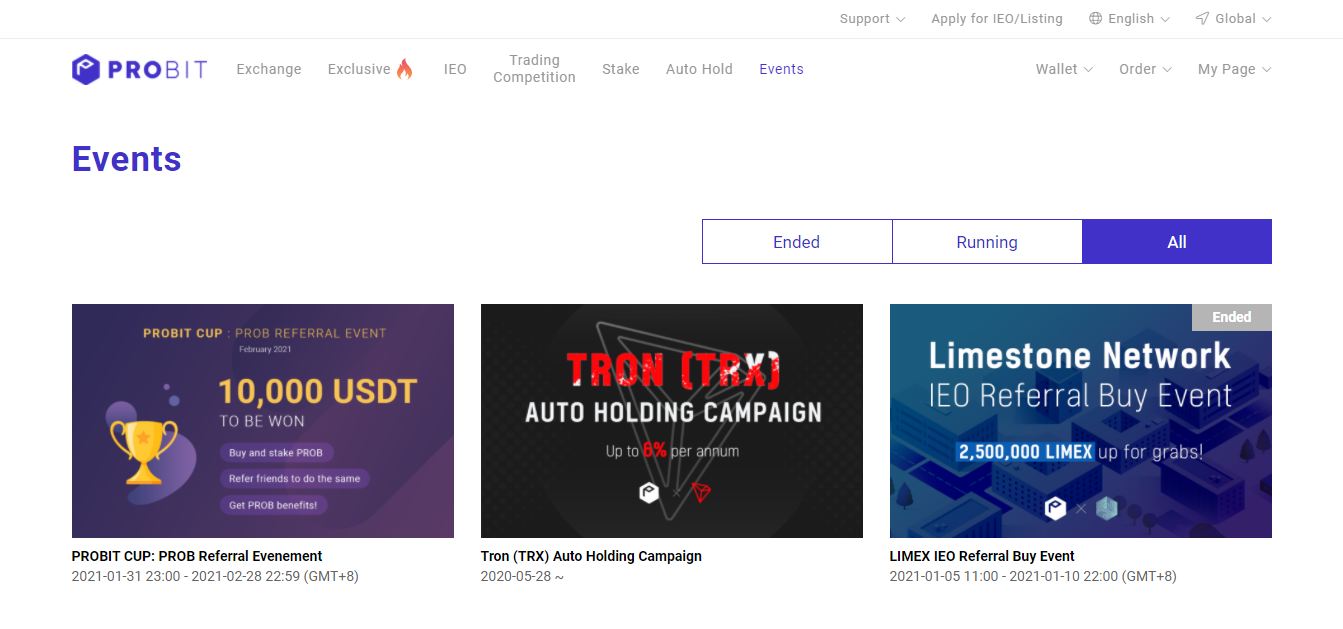1343x629 pixels.
Task: Go to the Exchange page
Action: [x=268, y=69]
